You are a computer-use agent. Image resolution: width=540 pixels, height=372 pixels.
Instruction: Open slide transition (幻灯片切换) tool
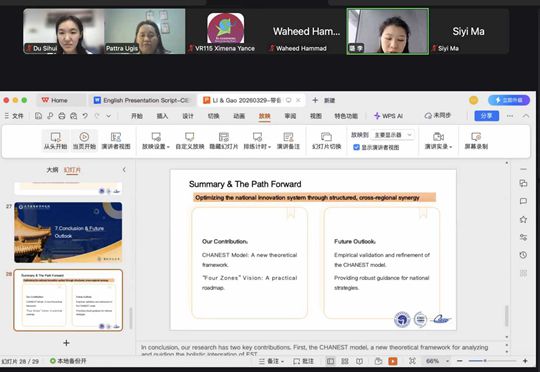[x=326, y=141]
